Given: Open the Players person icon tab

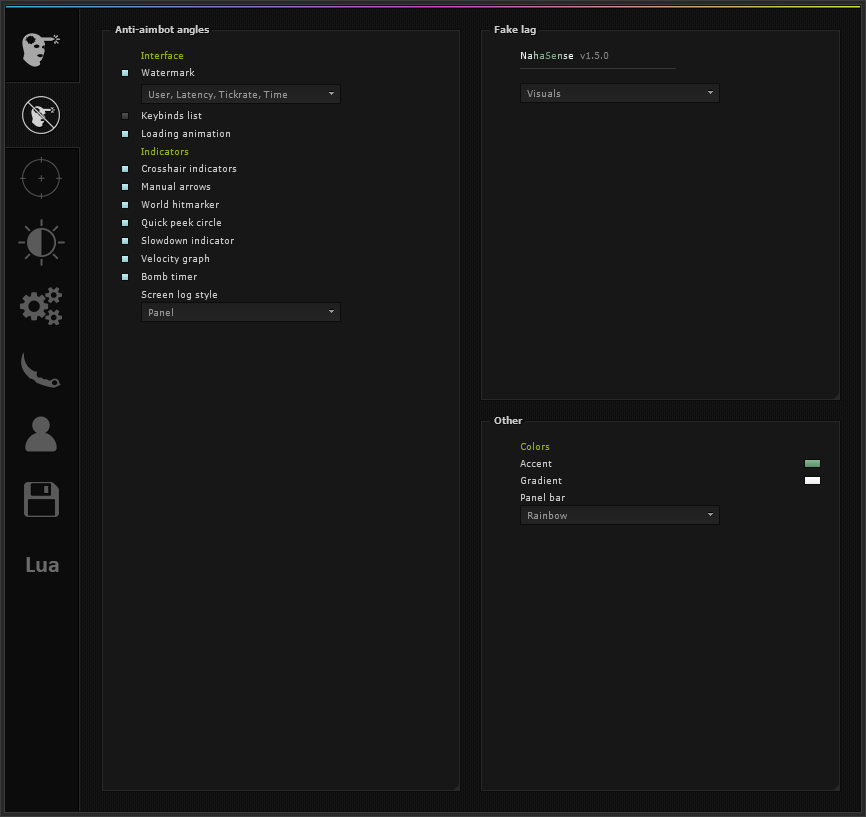Looking at the screenshot, I should [x=41, y=434].
